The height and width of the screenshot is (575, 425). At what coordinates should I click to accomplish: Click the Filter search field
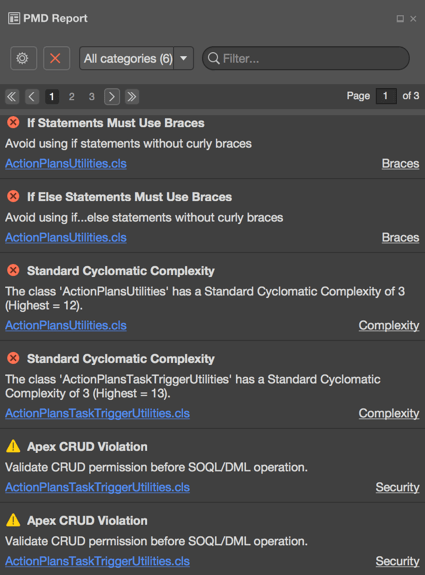(x=306, y=58)
